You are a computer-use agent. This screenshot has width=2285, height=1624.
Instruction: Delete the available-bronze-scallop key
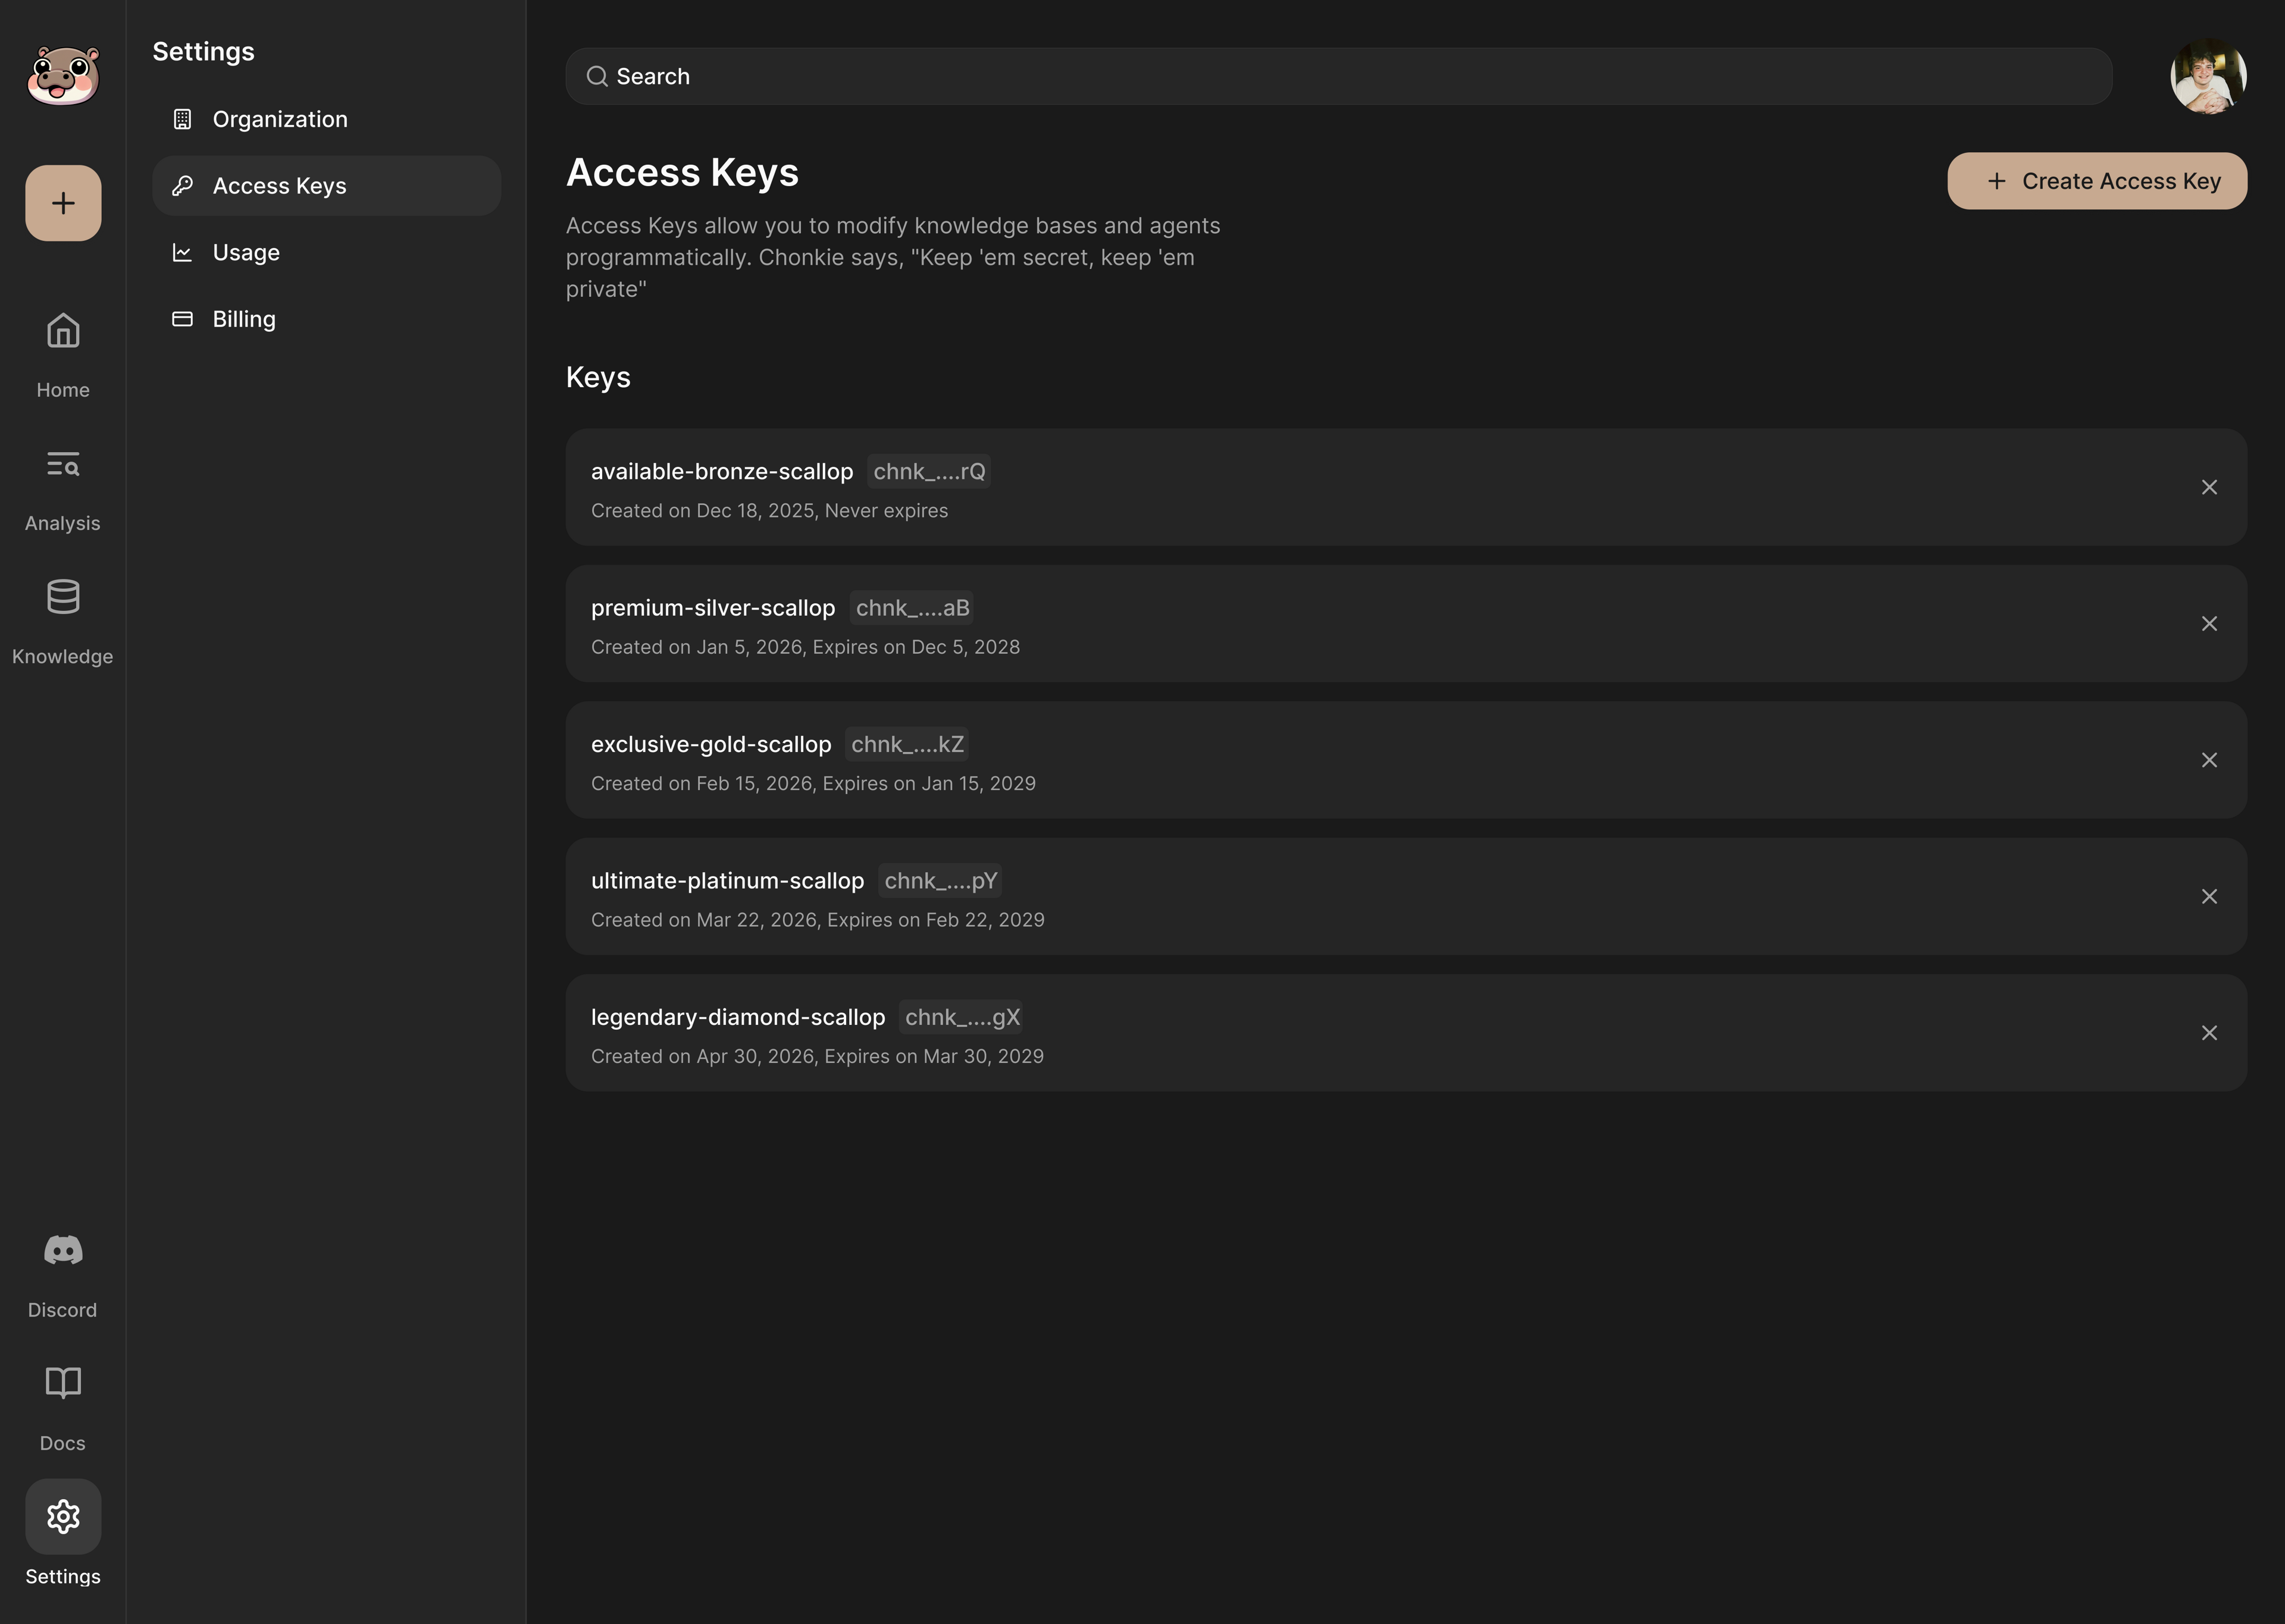coord(2209,487)
